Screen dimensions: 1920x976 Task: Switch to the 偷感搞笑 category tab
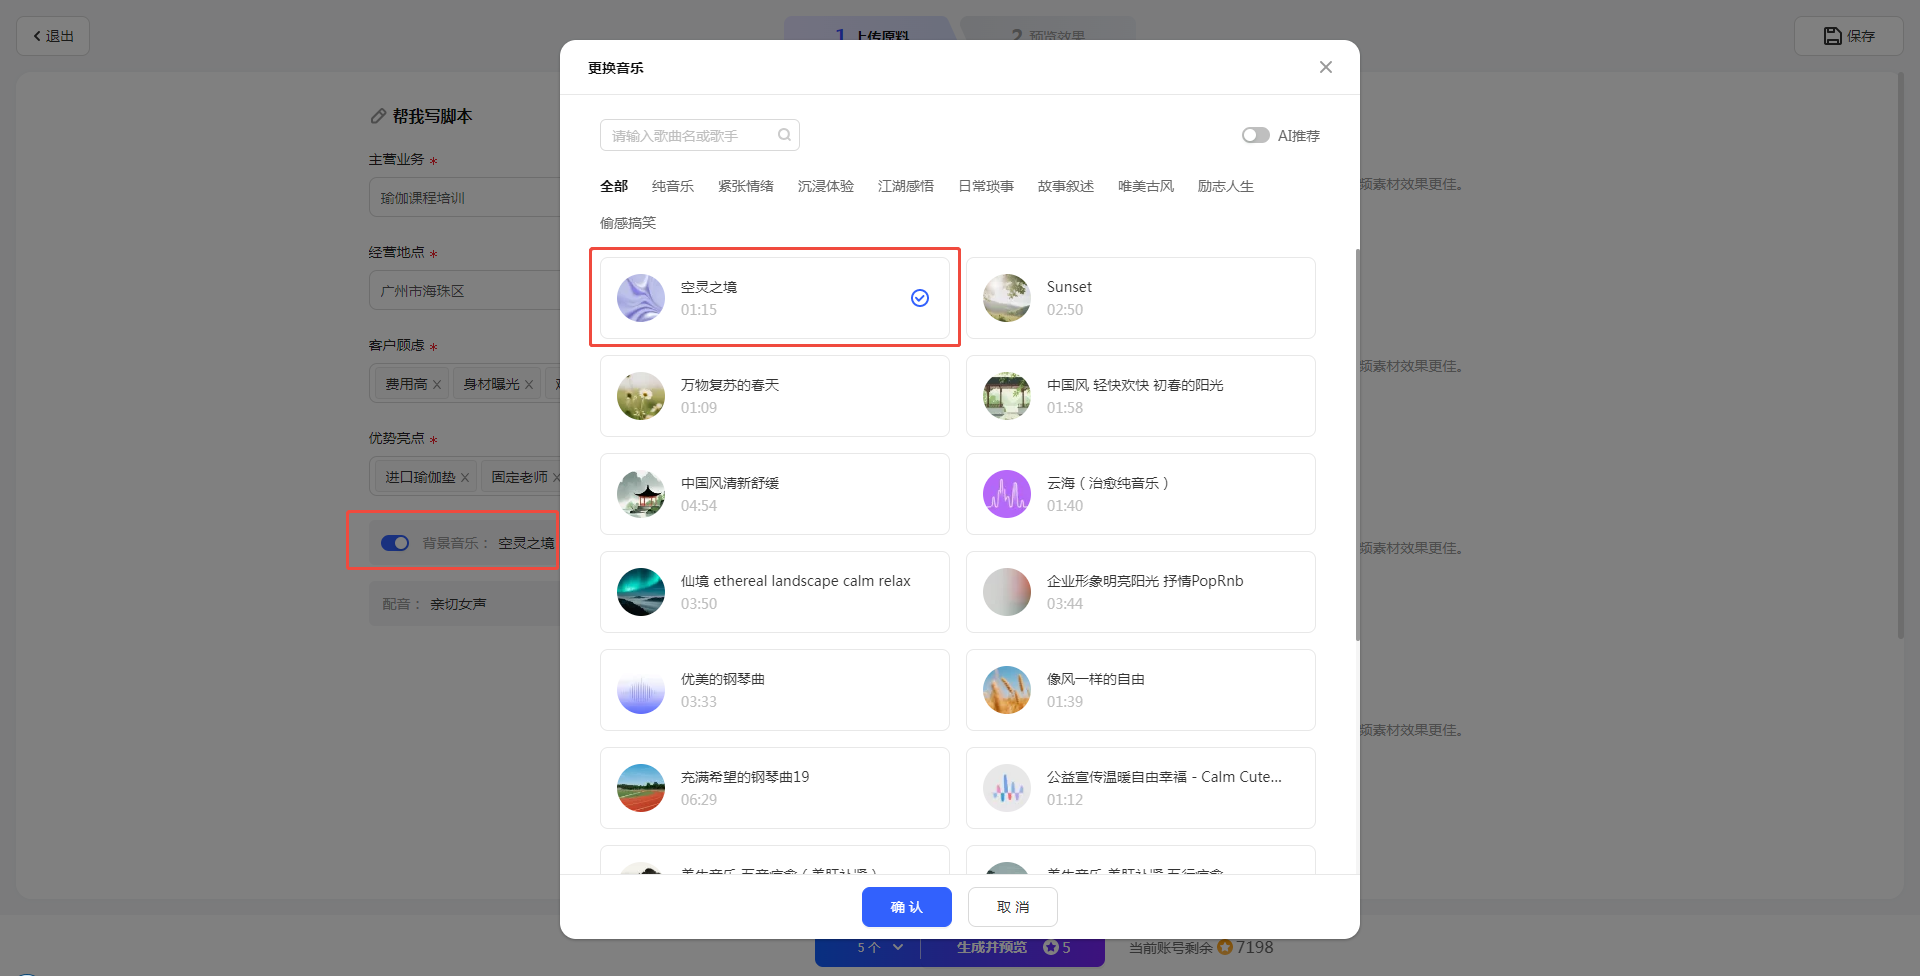628,223
